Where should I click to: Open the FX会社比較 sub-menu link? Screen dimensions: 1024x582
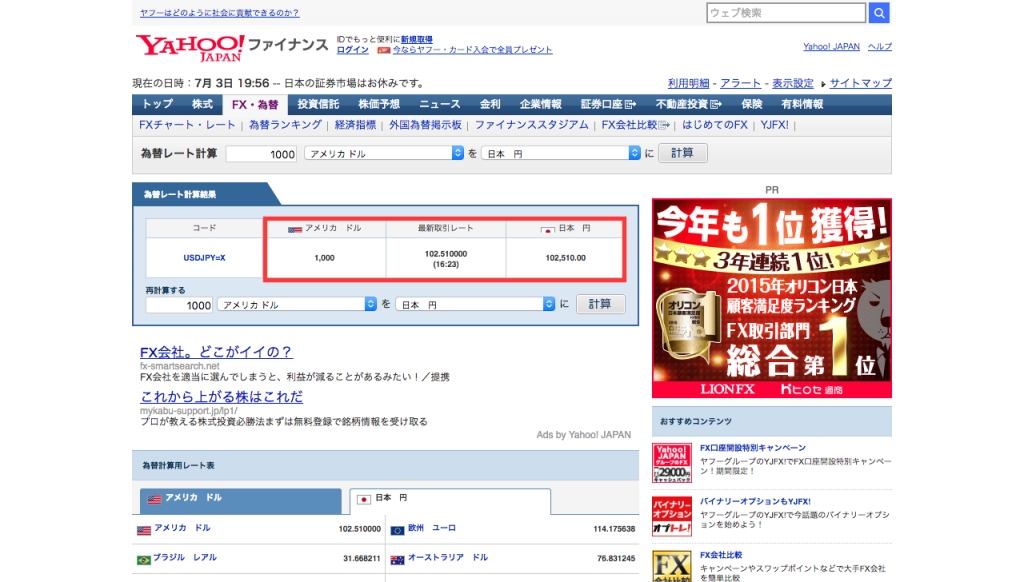click(635, 125)
